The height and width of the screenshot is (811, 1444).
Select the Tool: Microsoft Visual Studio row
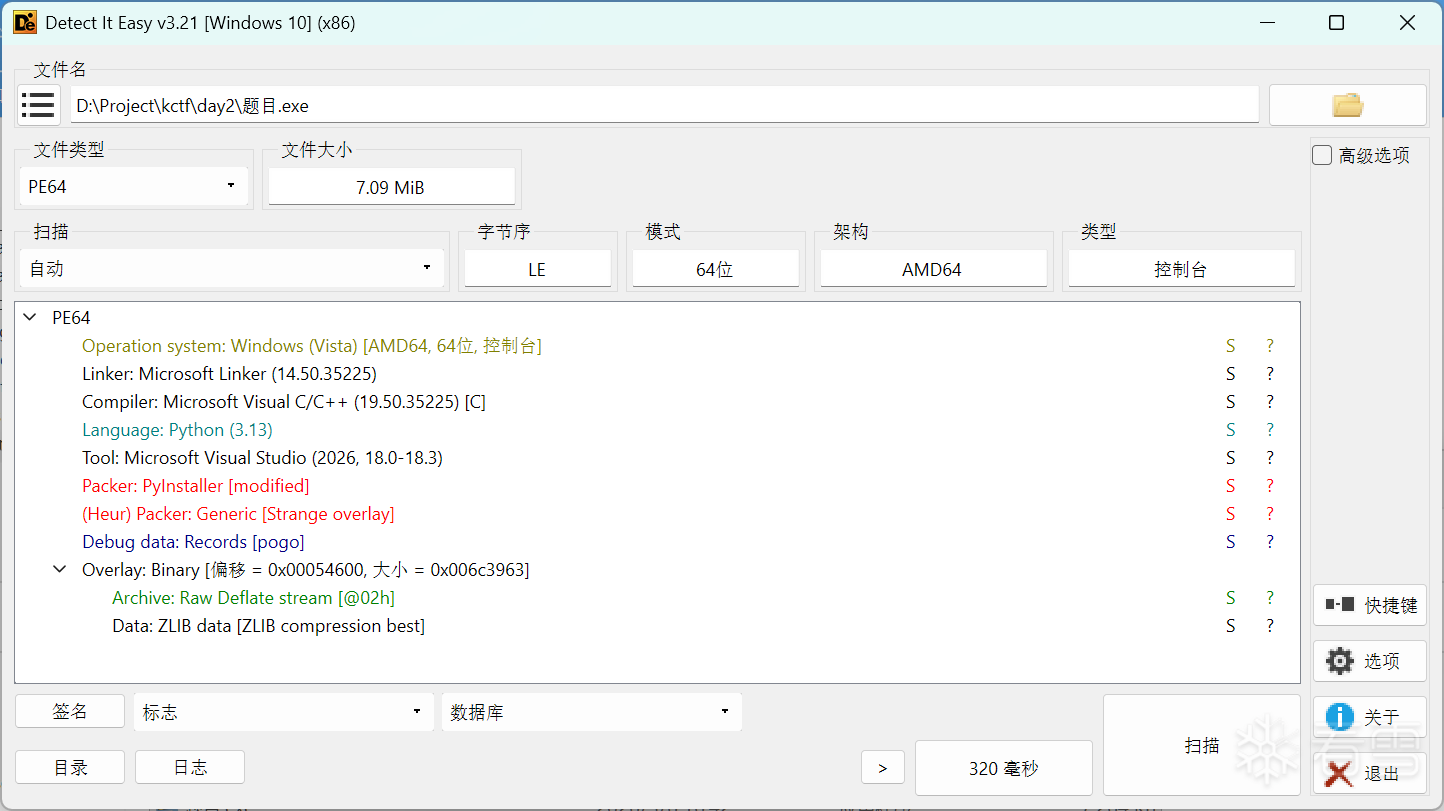click(x=658, y=458)
